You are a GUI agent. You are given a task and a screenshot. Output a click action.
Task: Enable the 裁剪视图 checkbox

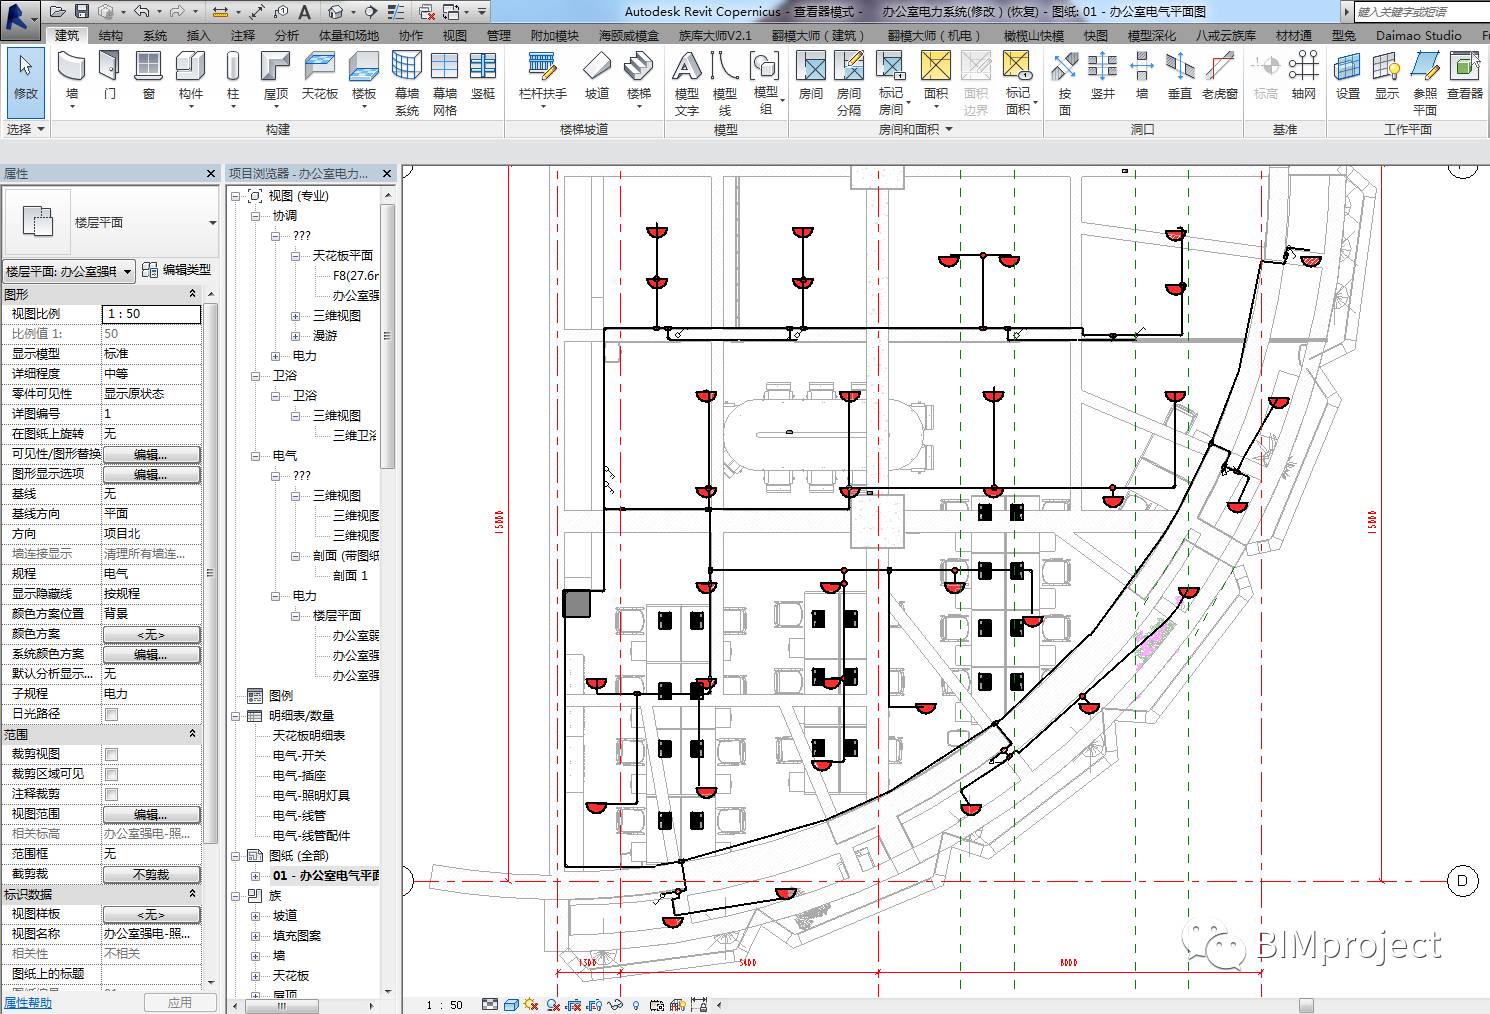[x=111, y=754]
